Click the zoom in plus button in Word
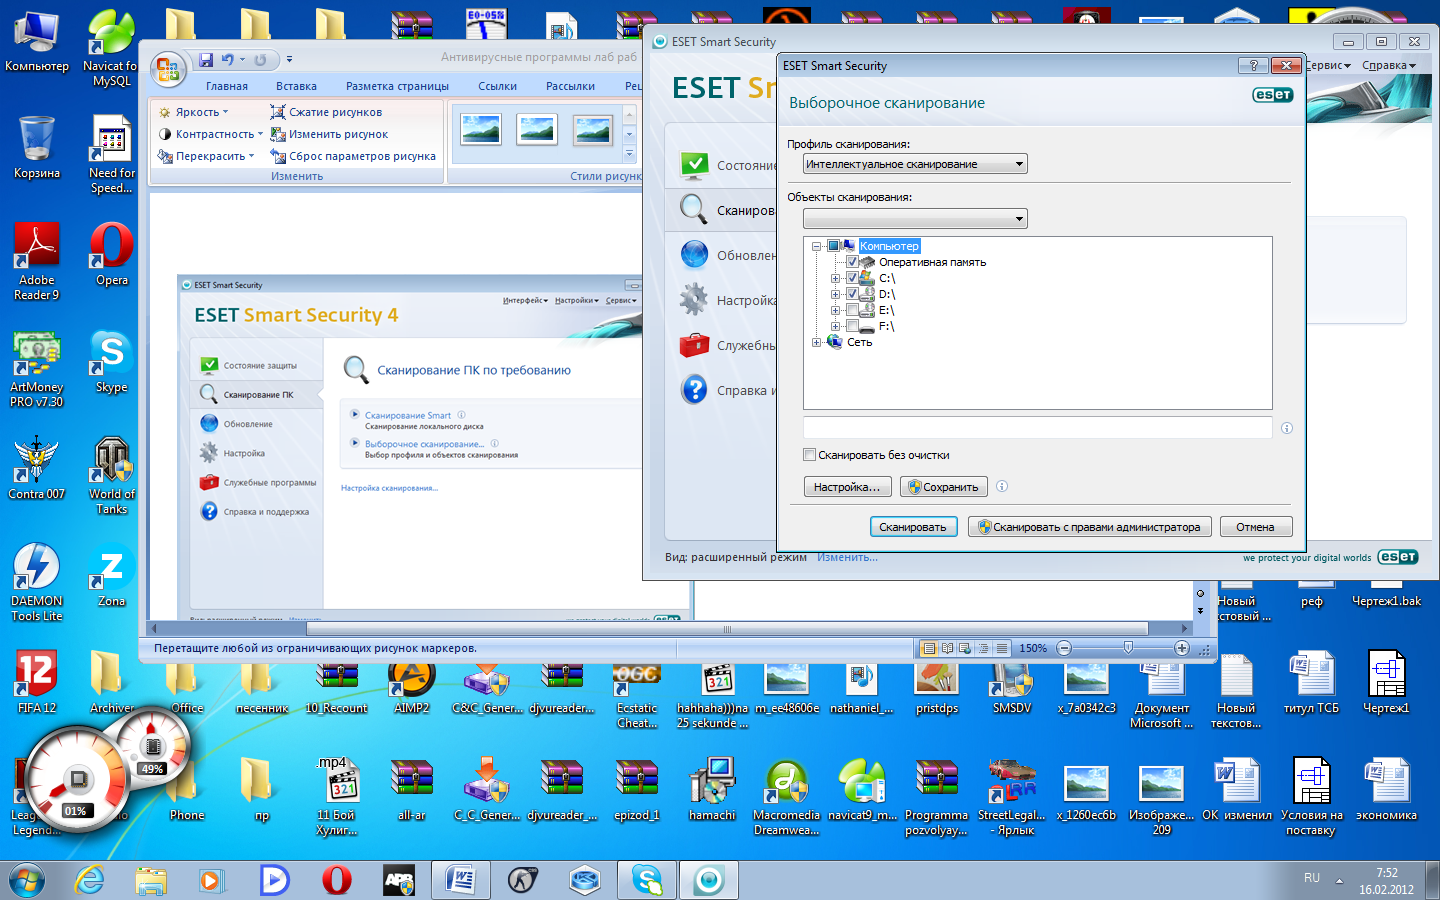Image resolution: width=1440 pixels, height=900 pixels. tap(1181, 648)
